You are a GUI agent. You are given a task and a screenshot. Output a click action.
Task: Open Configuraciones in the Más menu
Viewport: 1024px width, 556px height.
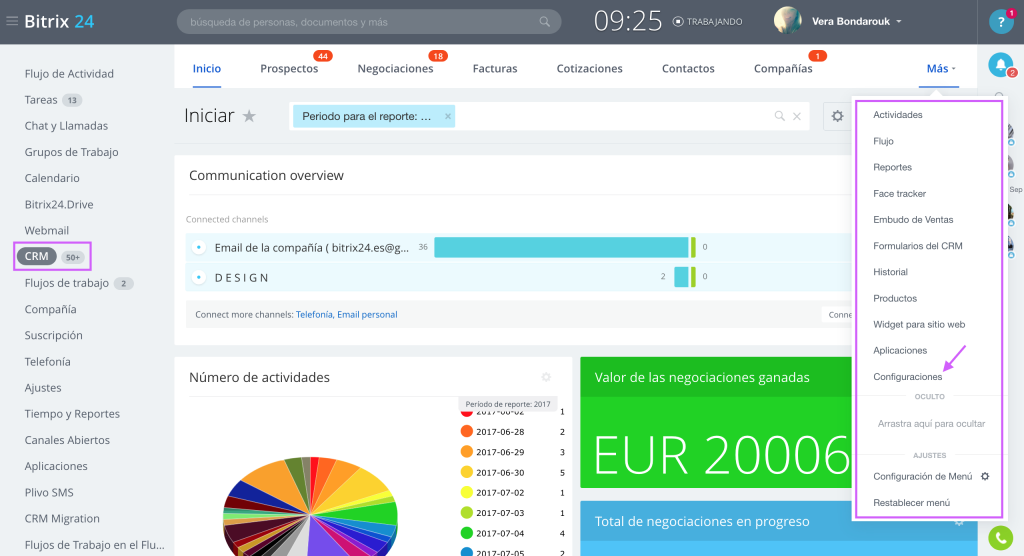(907, 376)
